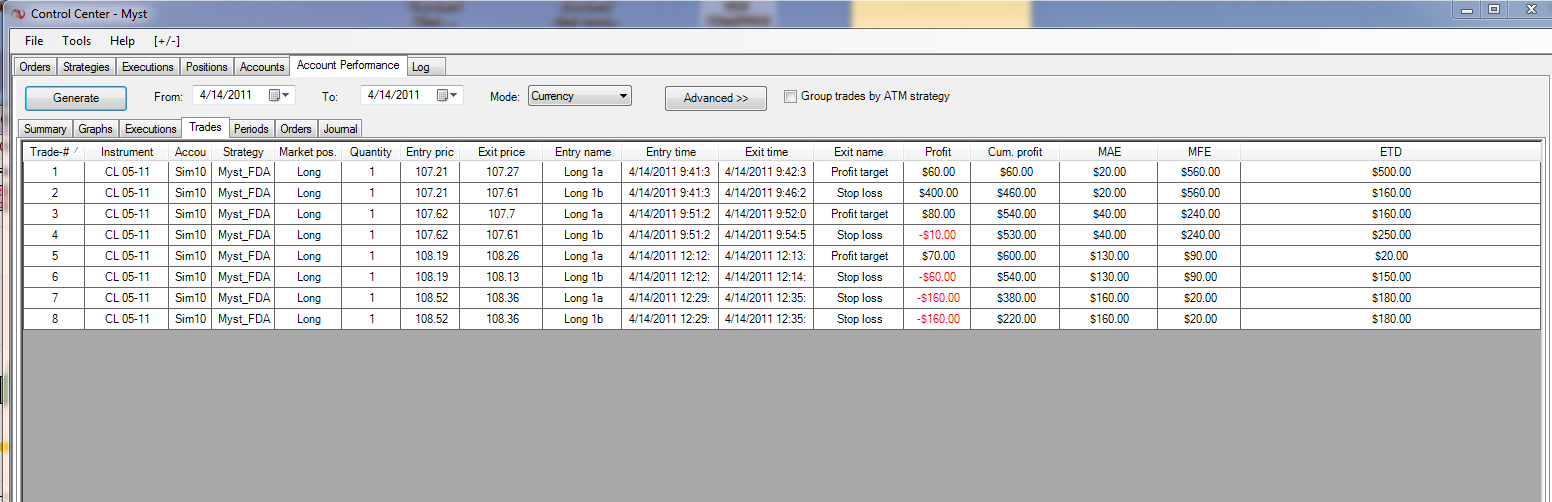The image size is (1552, 502).
Task: Click entry time 4/14/2011 9:41:3 in trade 1
Action: click(x=670, y=172)
